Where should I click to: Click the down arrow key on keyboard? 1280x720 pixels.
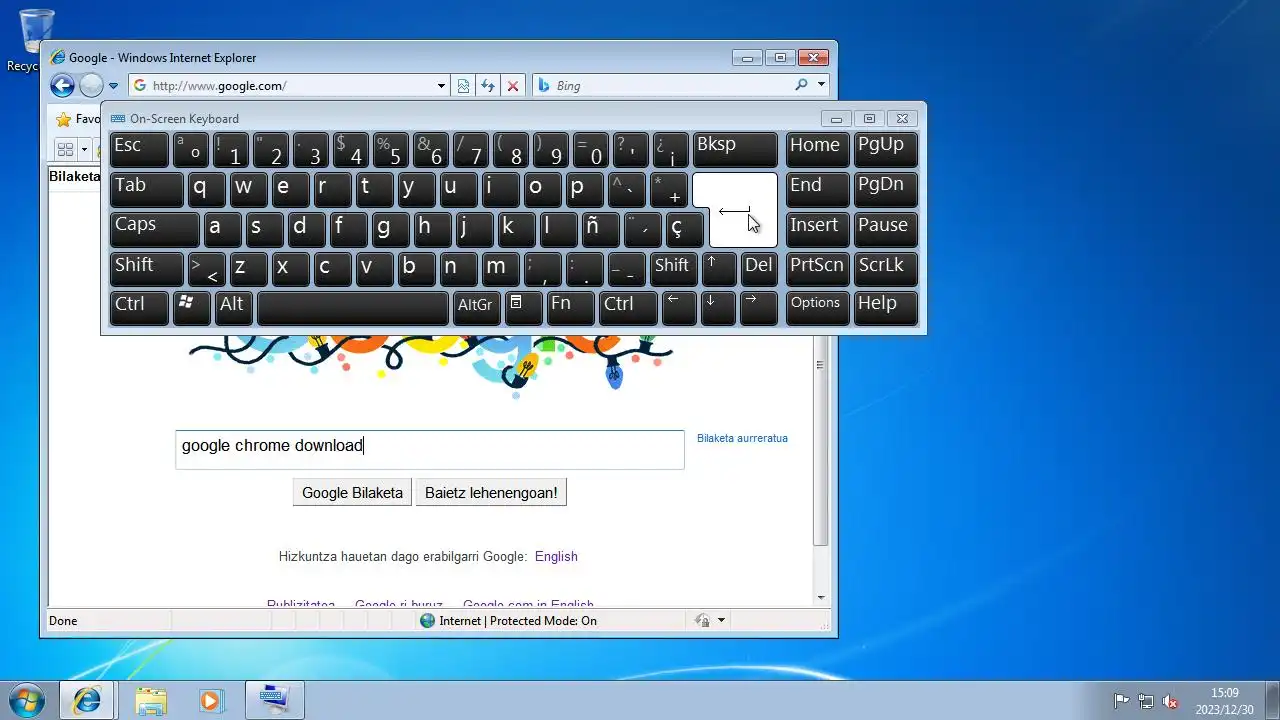click(x=718, y=309)
